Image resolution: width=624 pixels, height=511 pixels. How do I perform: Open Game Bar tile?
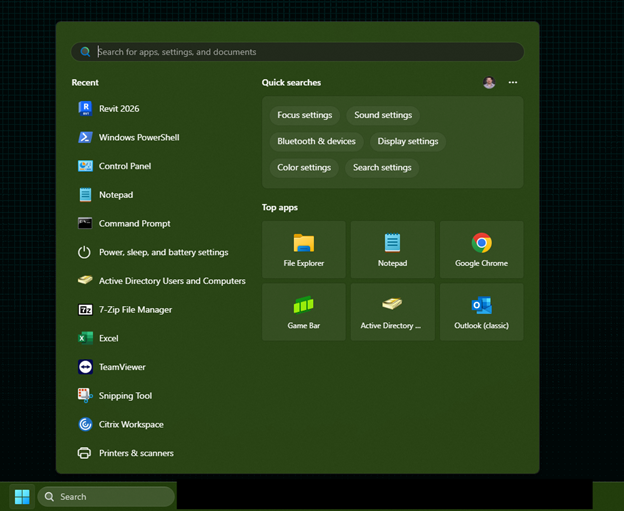point(304,312)
